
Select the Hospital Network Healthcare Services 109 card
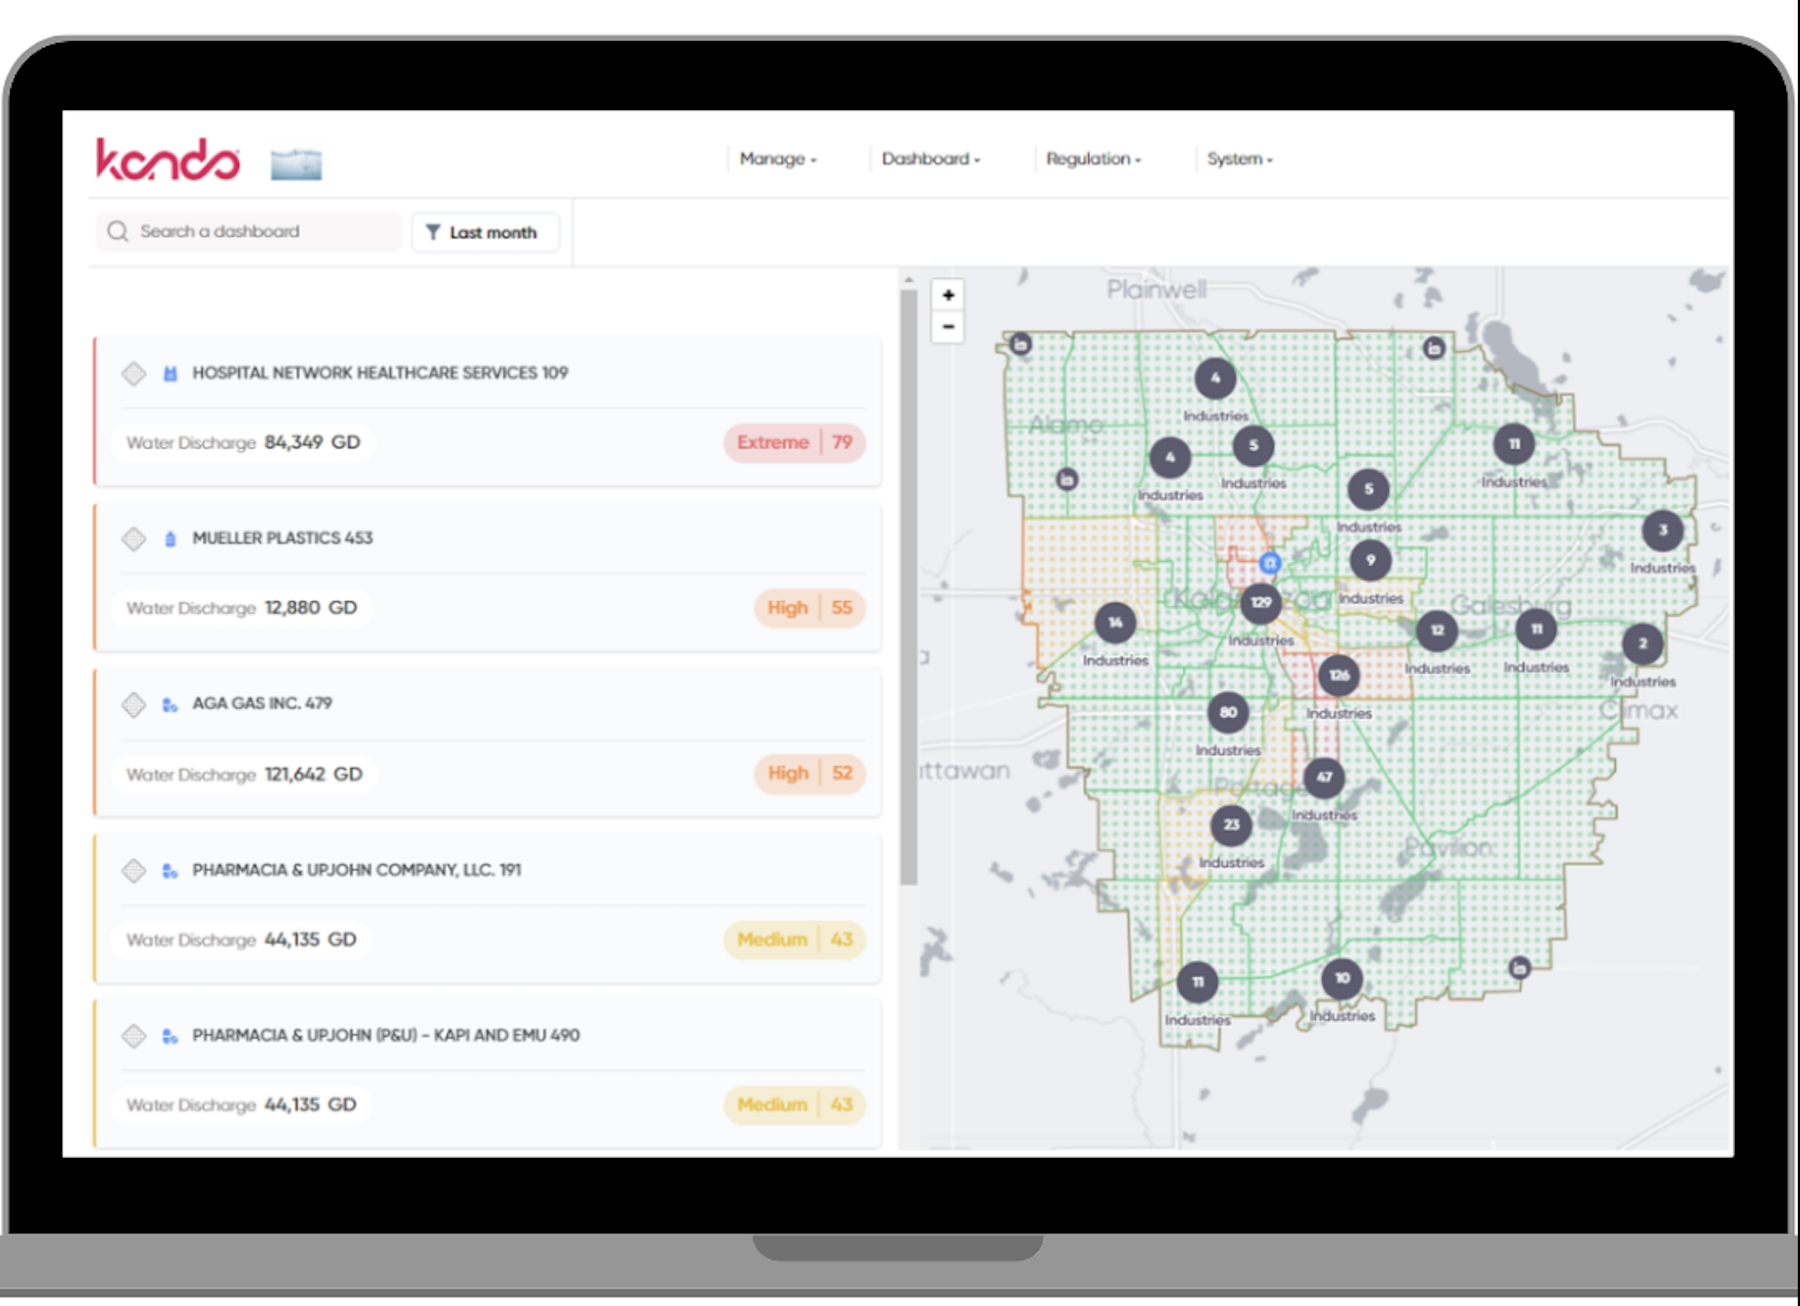point(488,411)
